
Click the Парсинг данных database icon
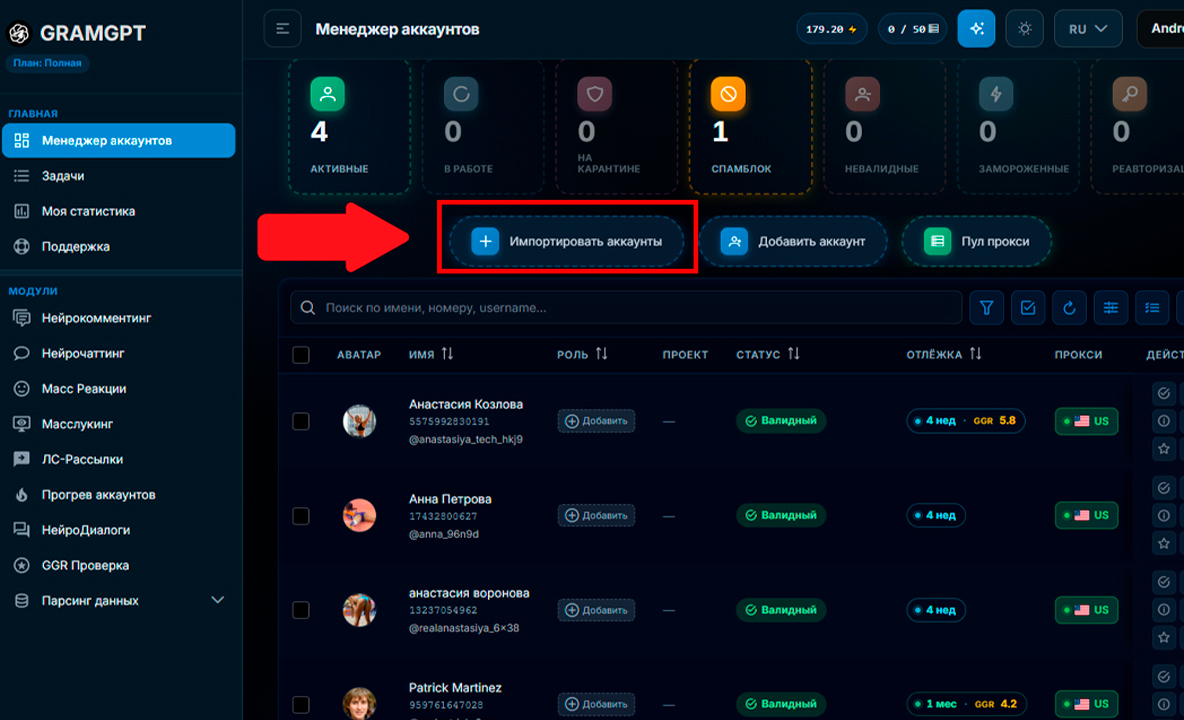(22, 601)
